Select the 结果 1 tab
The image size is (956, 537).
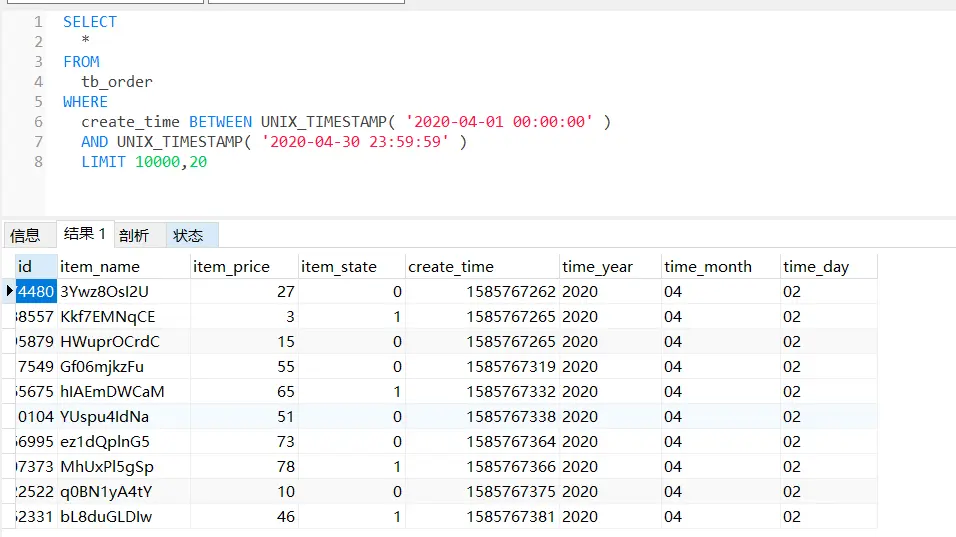[85, 234]
